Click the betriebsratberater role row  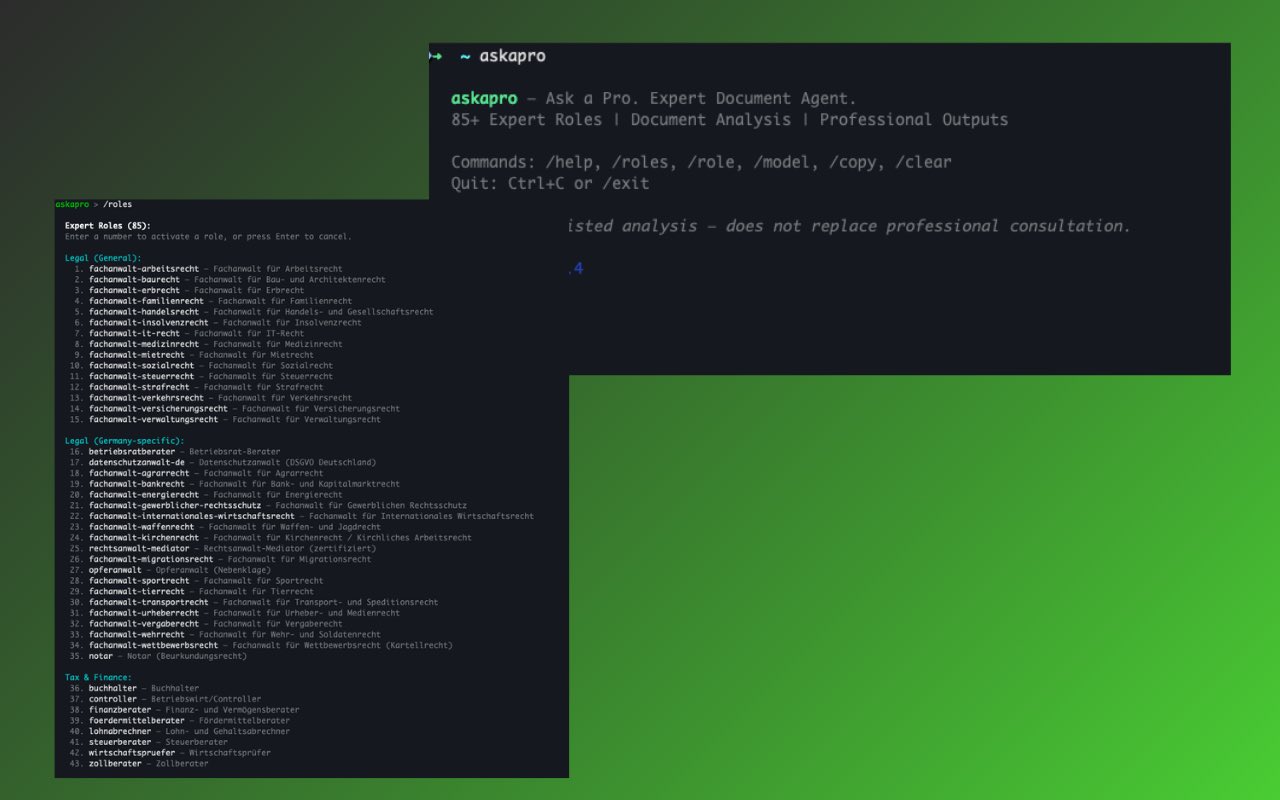(x=175, y=452)
